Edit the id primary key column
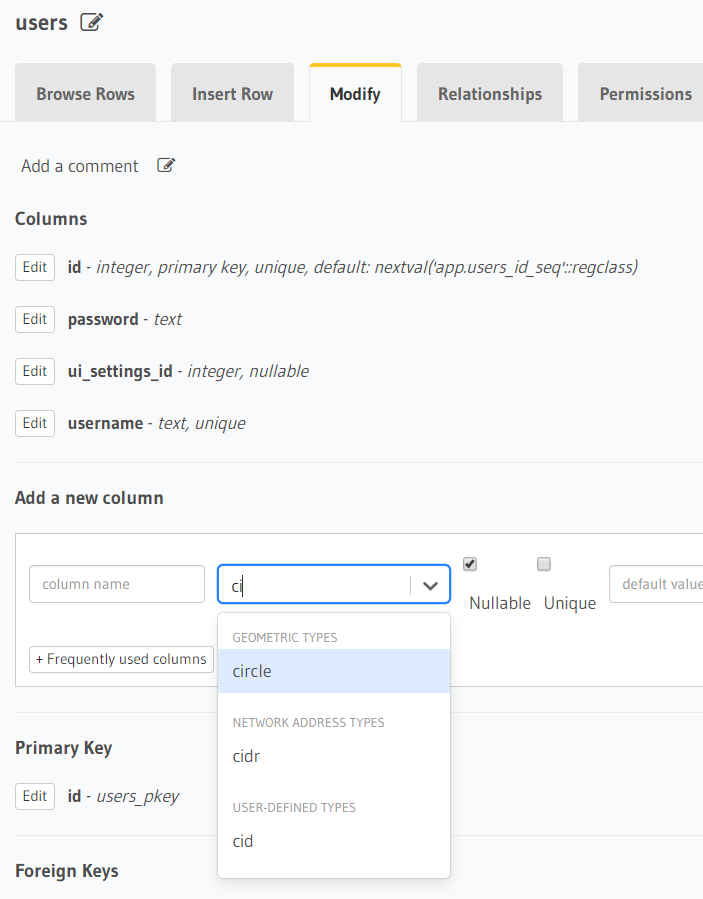The height and width of the screenshot is (899, 703). coord(35,267)
